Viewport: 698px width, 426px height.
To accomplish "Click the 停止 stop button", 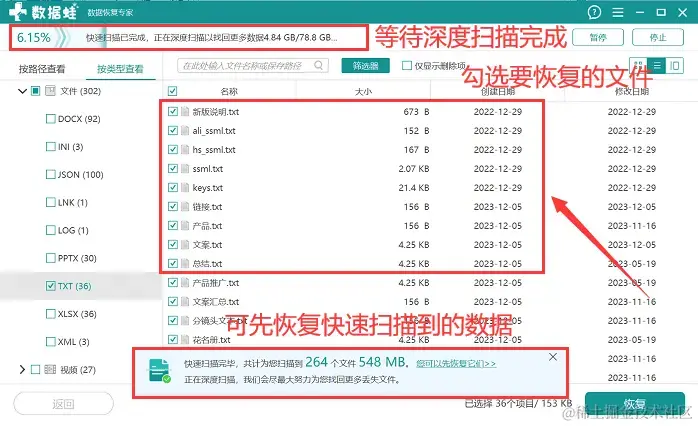I will click(657, 37).
